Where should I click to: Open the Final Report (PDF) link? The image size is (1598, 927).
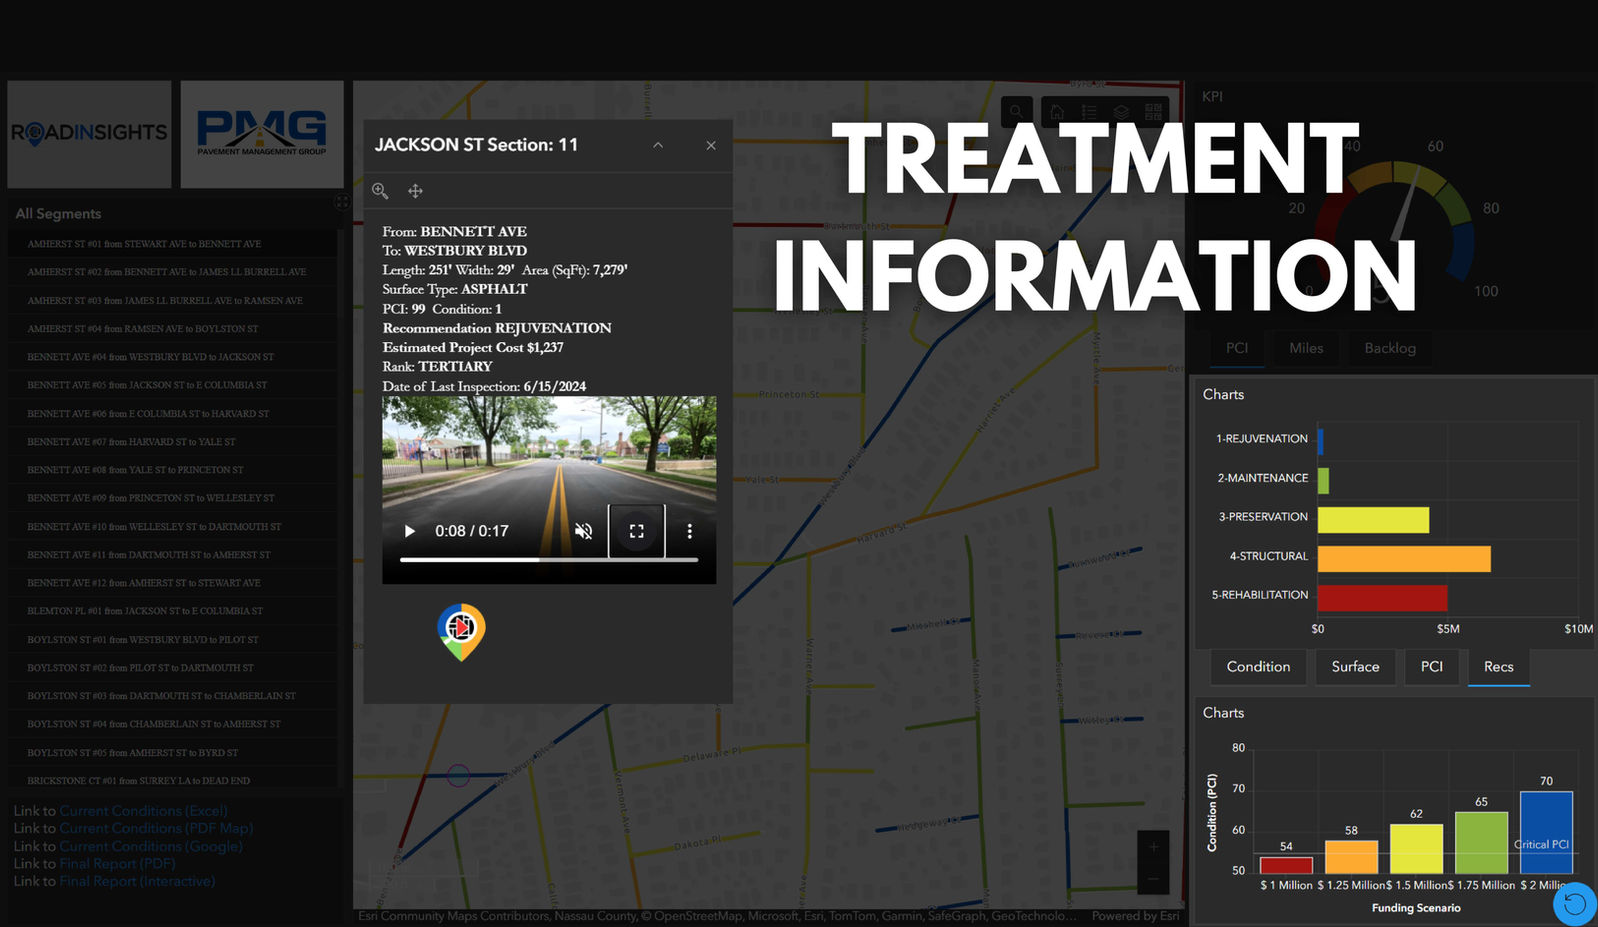click(x=117, y=863)
